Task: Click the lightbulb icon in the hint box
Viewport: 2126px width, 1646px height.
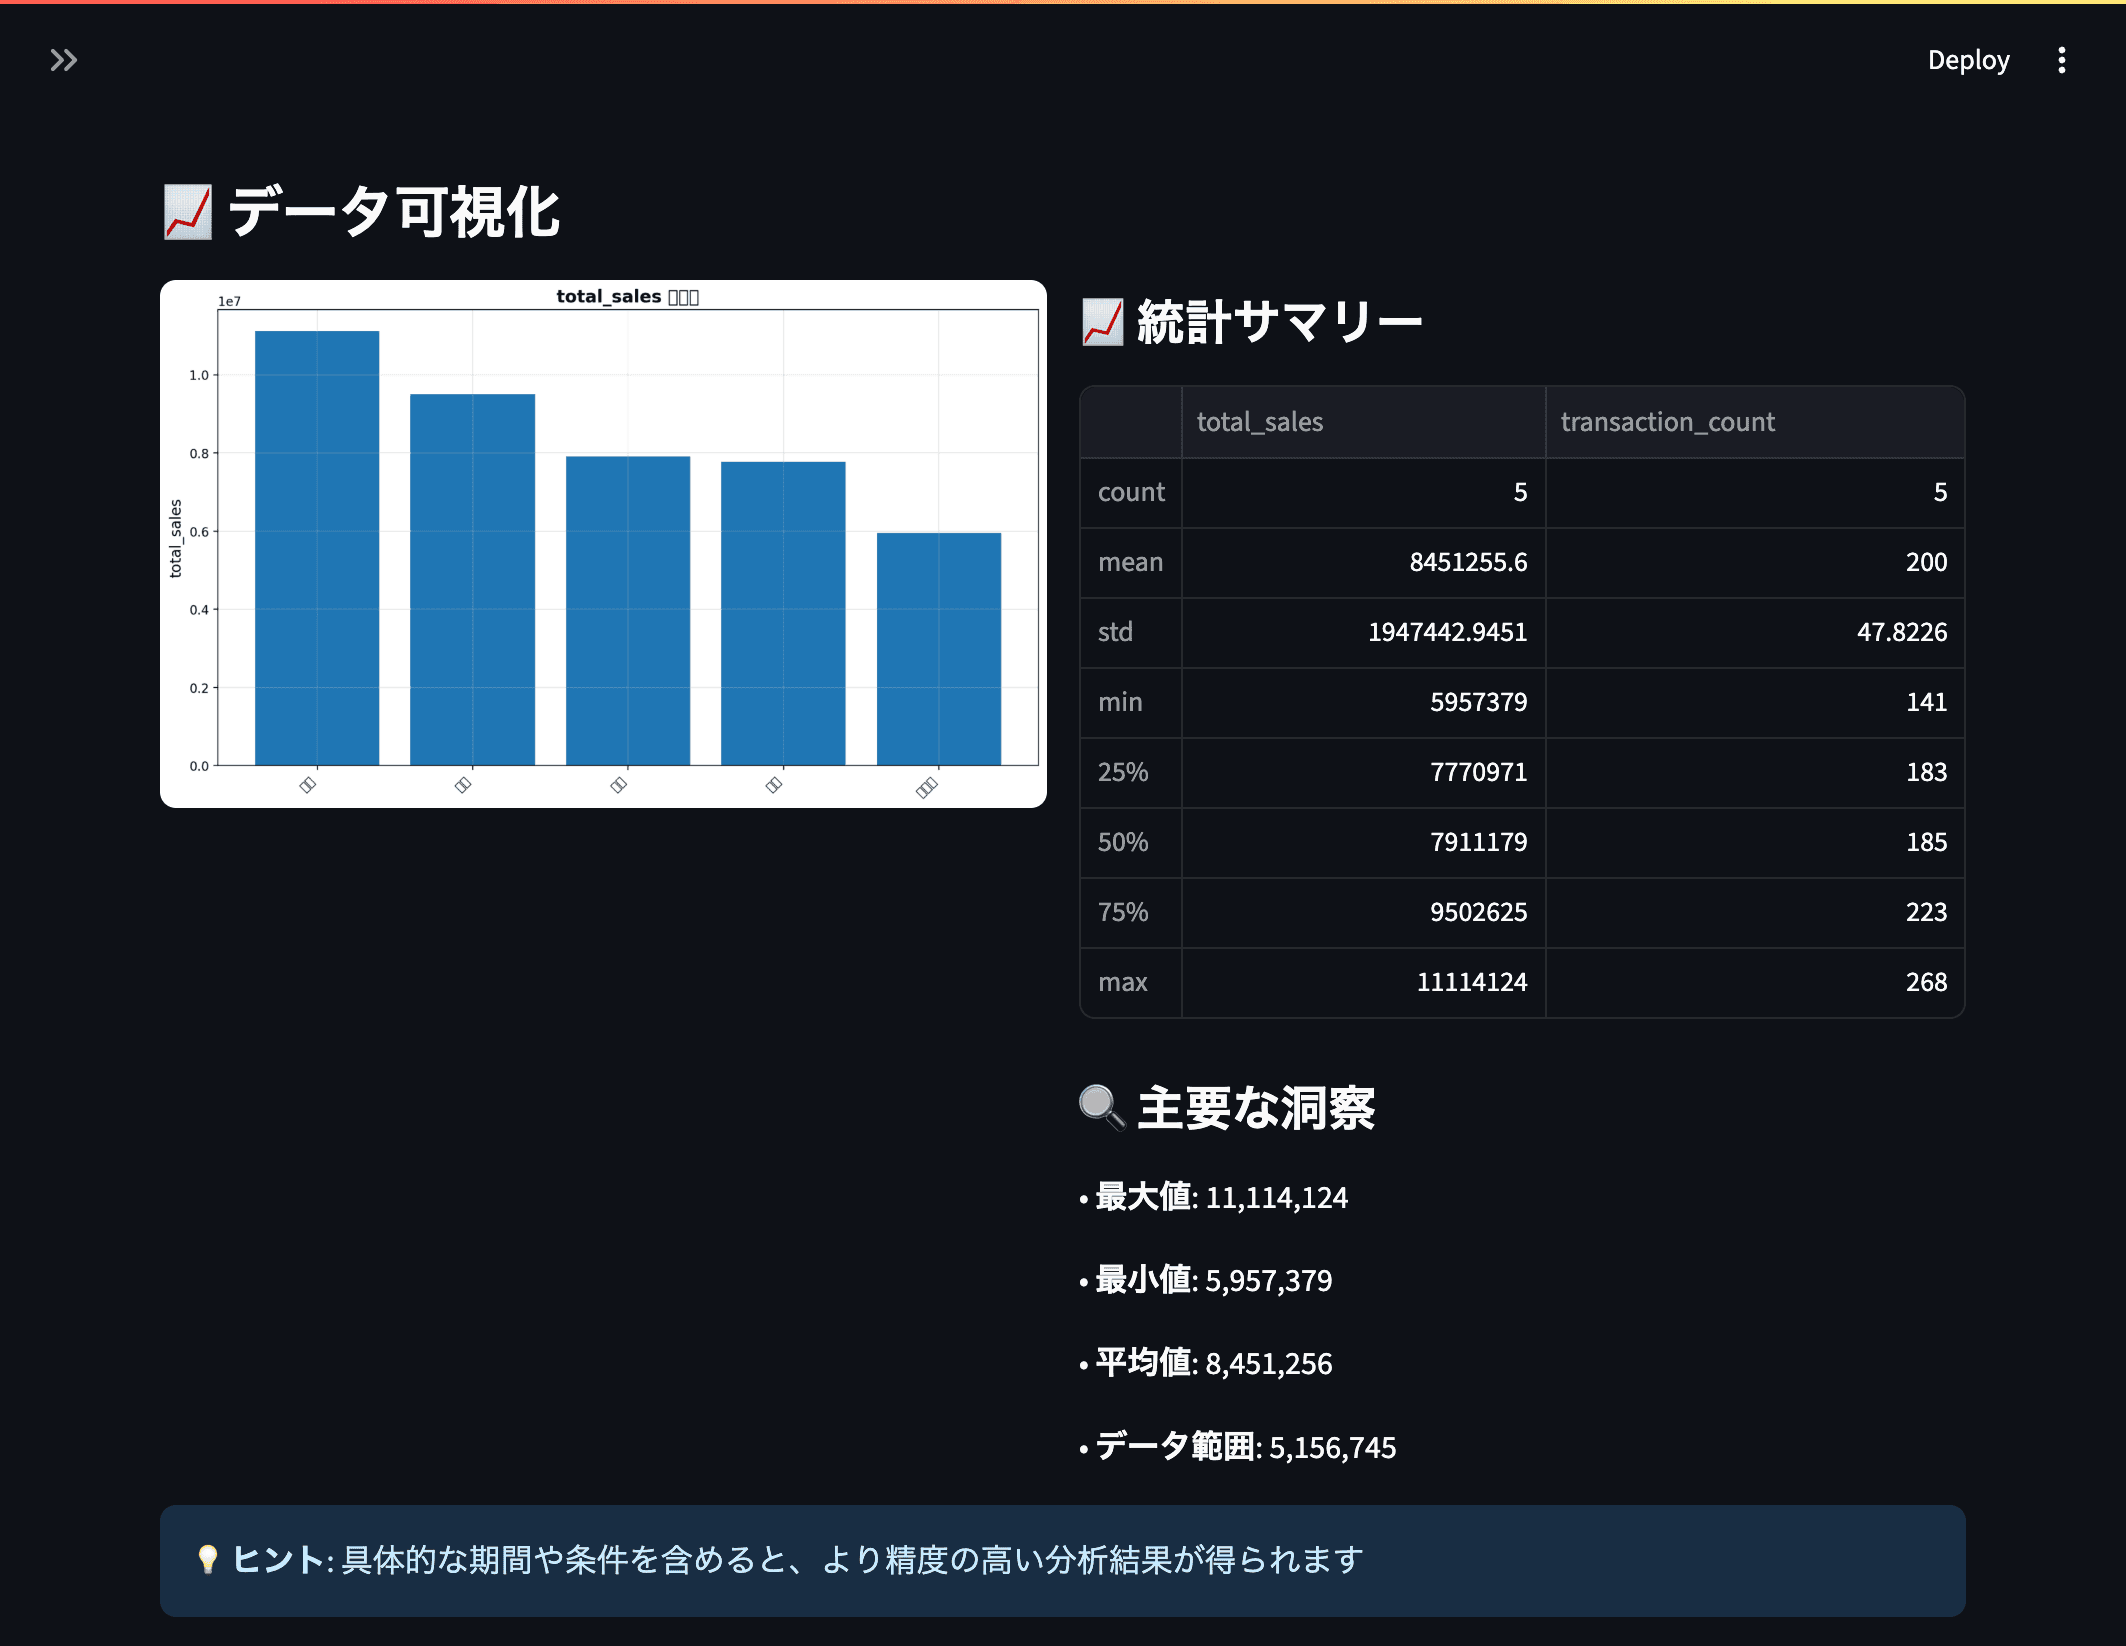Action: tap(207, 1558)
